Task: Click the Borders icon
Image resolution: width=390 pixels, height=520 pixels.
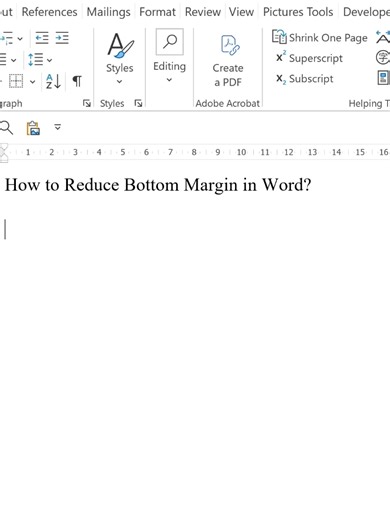Action: [16, 81]
